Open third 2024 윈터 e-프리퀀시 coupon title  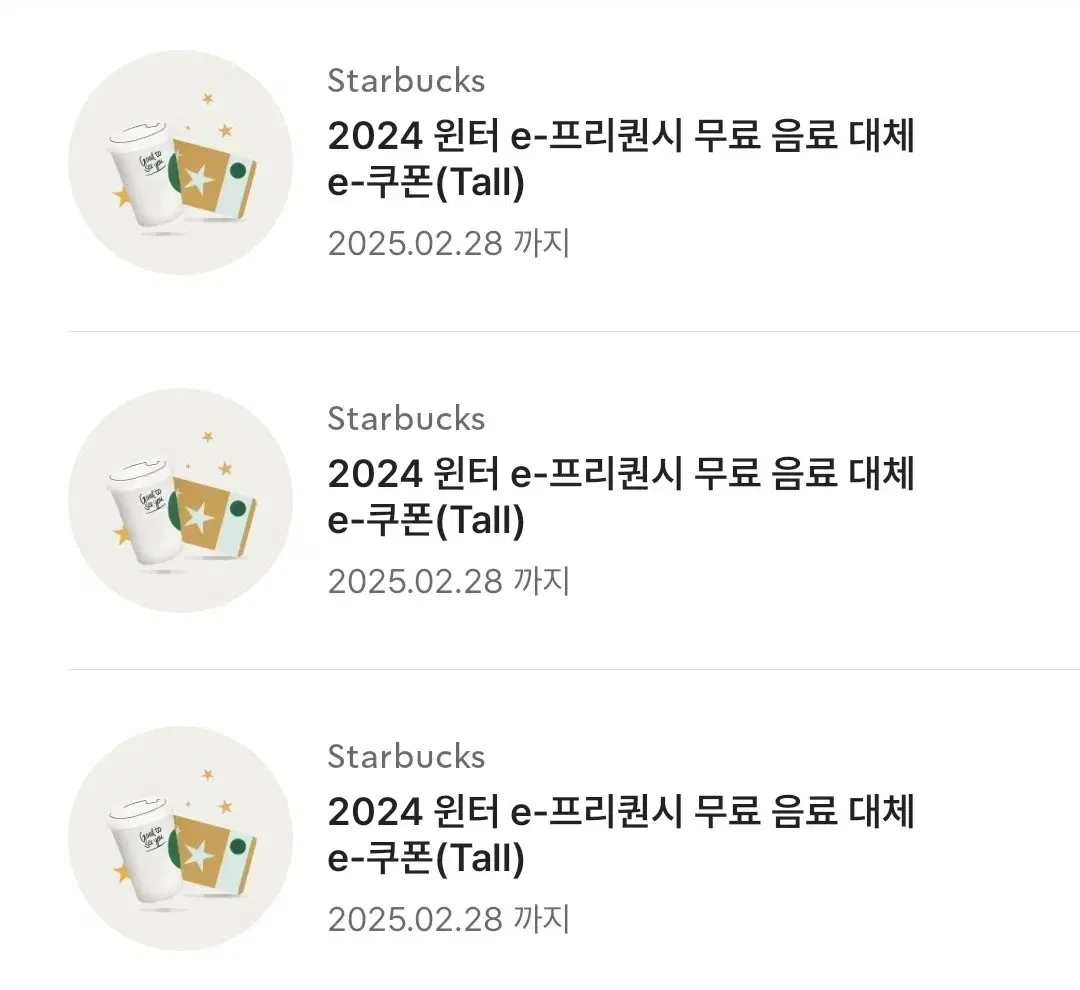point(621,835)
